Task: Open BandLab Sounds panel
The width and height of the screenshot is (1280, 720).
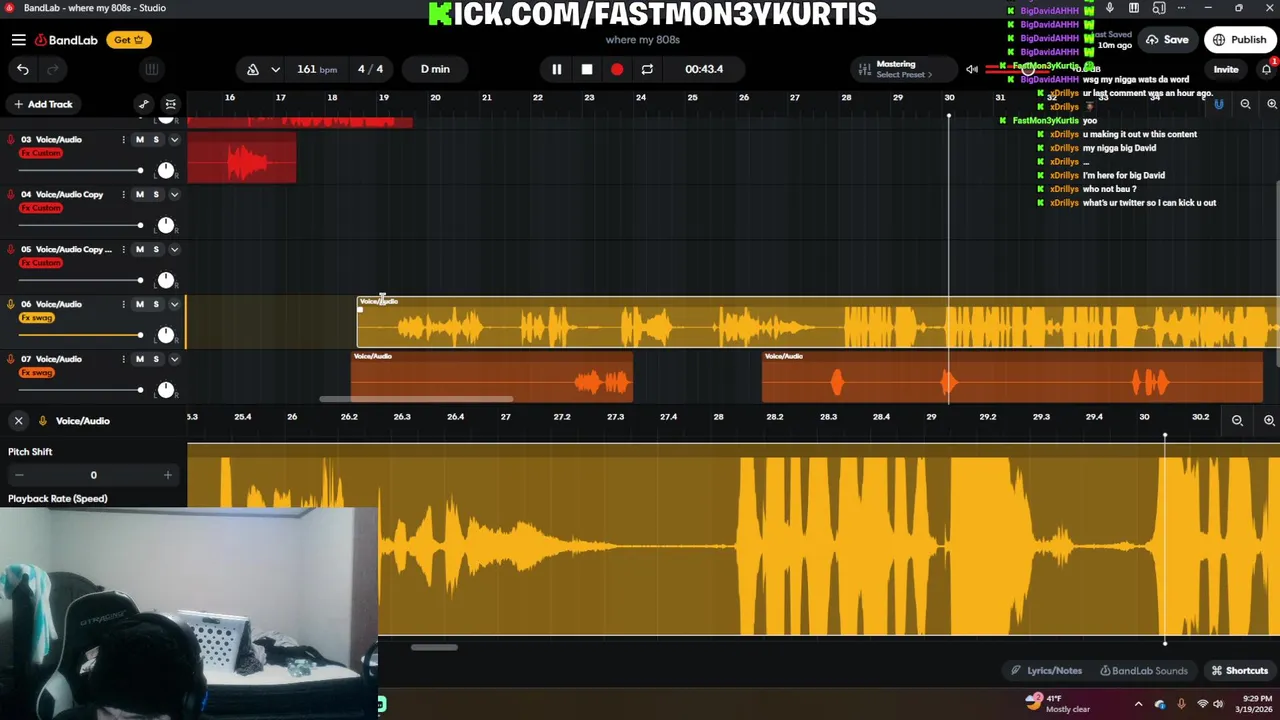Action: pyautogui.click(x=1144, y=671)
